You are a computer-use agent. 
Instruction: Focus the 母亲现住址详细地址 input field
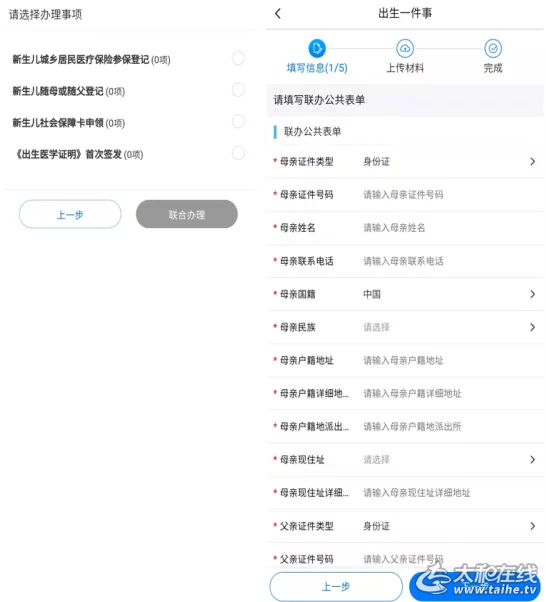coord(417,493)
